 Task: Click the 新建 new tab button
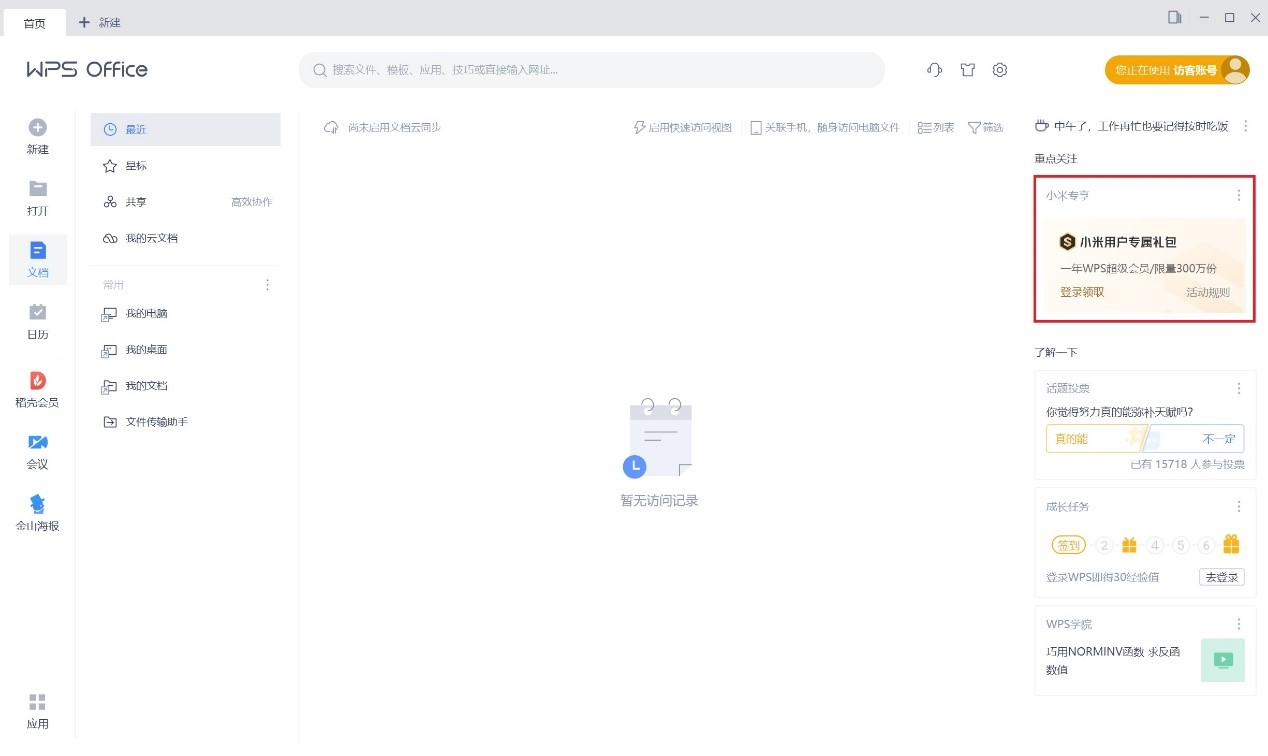point(99,22)
